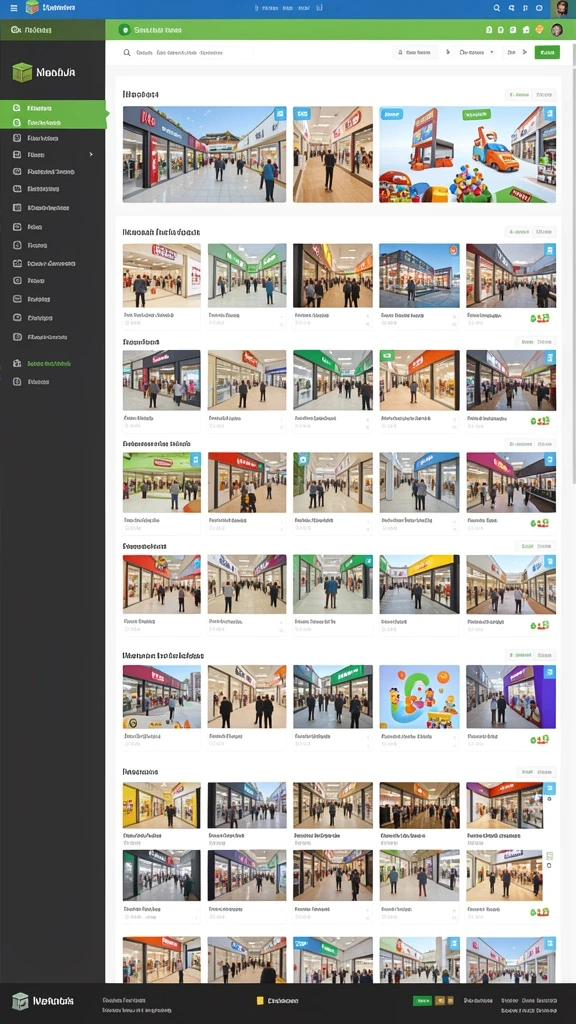
Task: Click the search magnifier icon in the blue header
Action: coord(496,8)
